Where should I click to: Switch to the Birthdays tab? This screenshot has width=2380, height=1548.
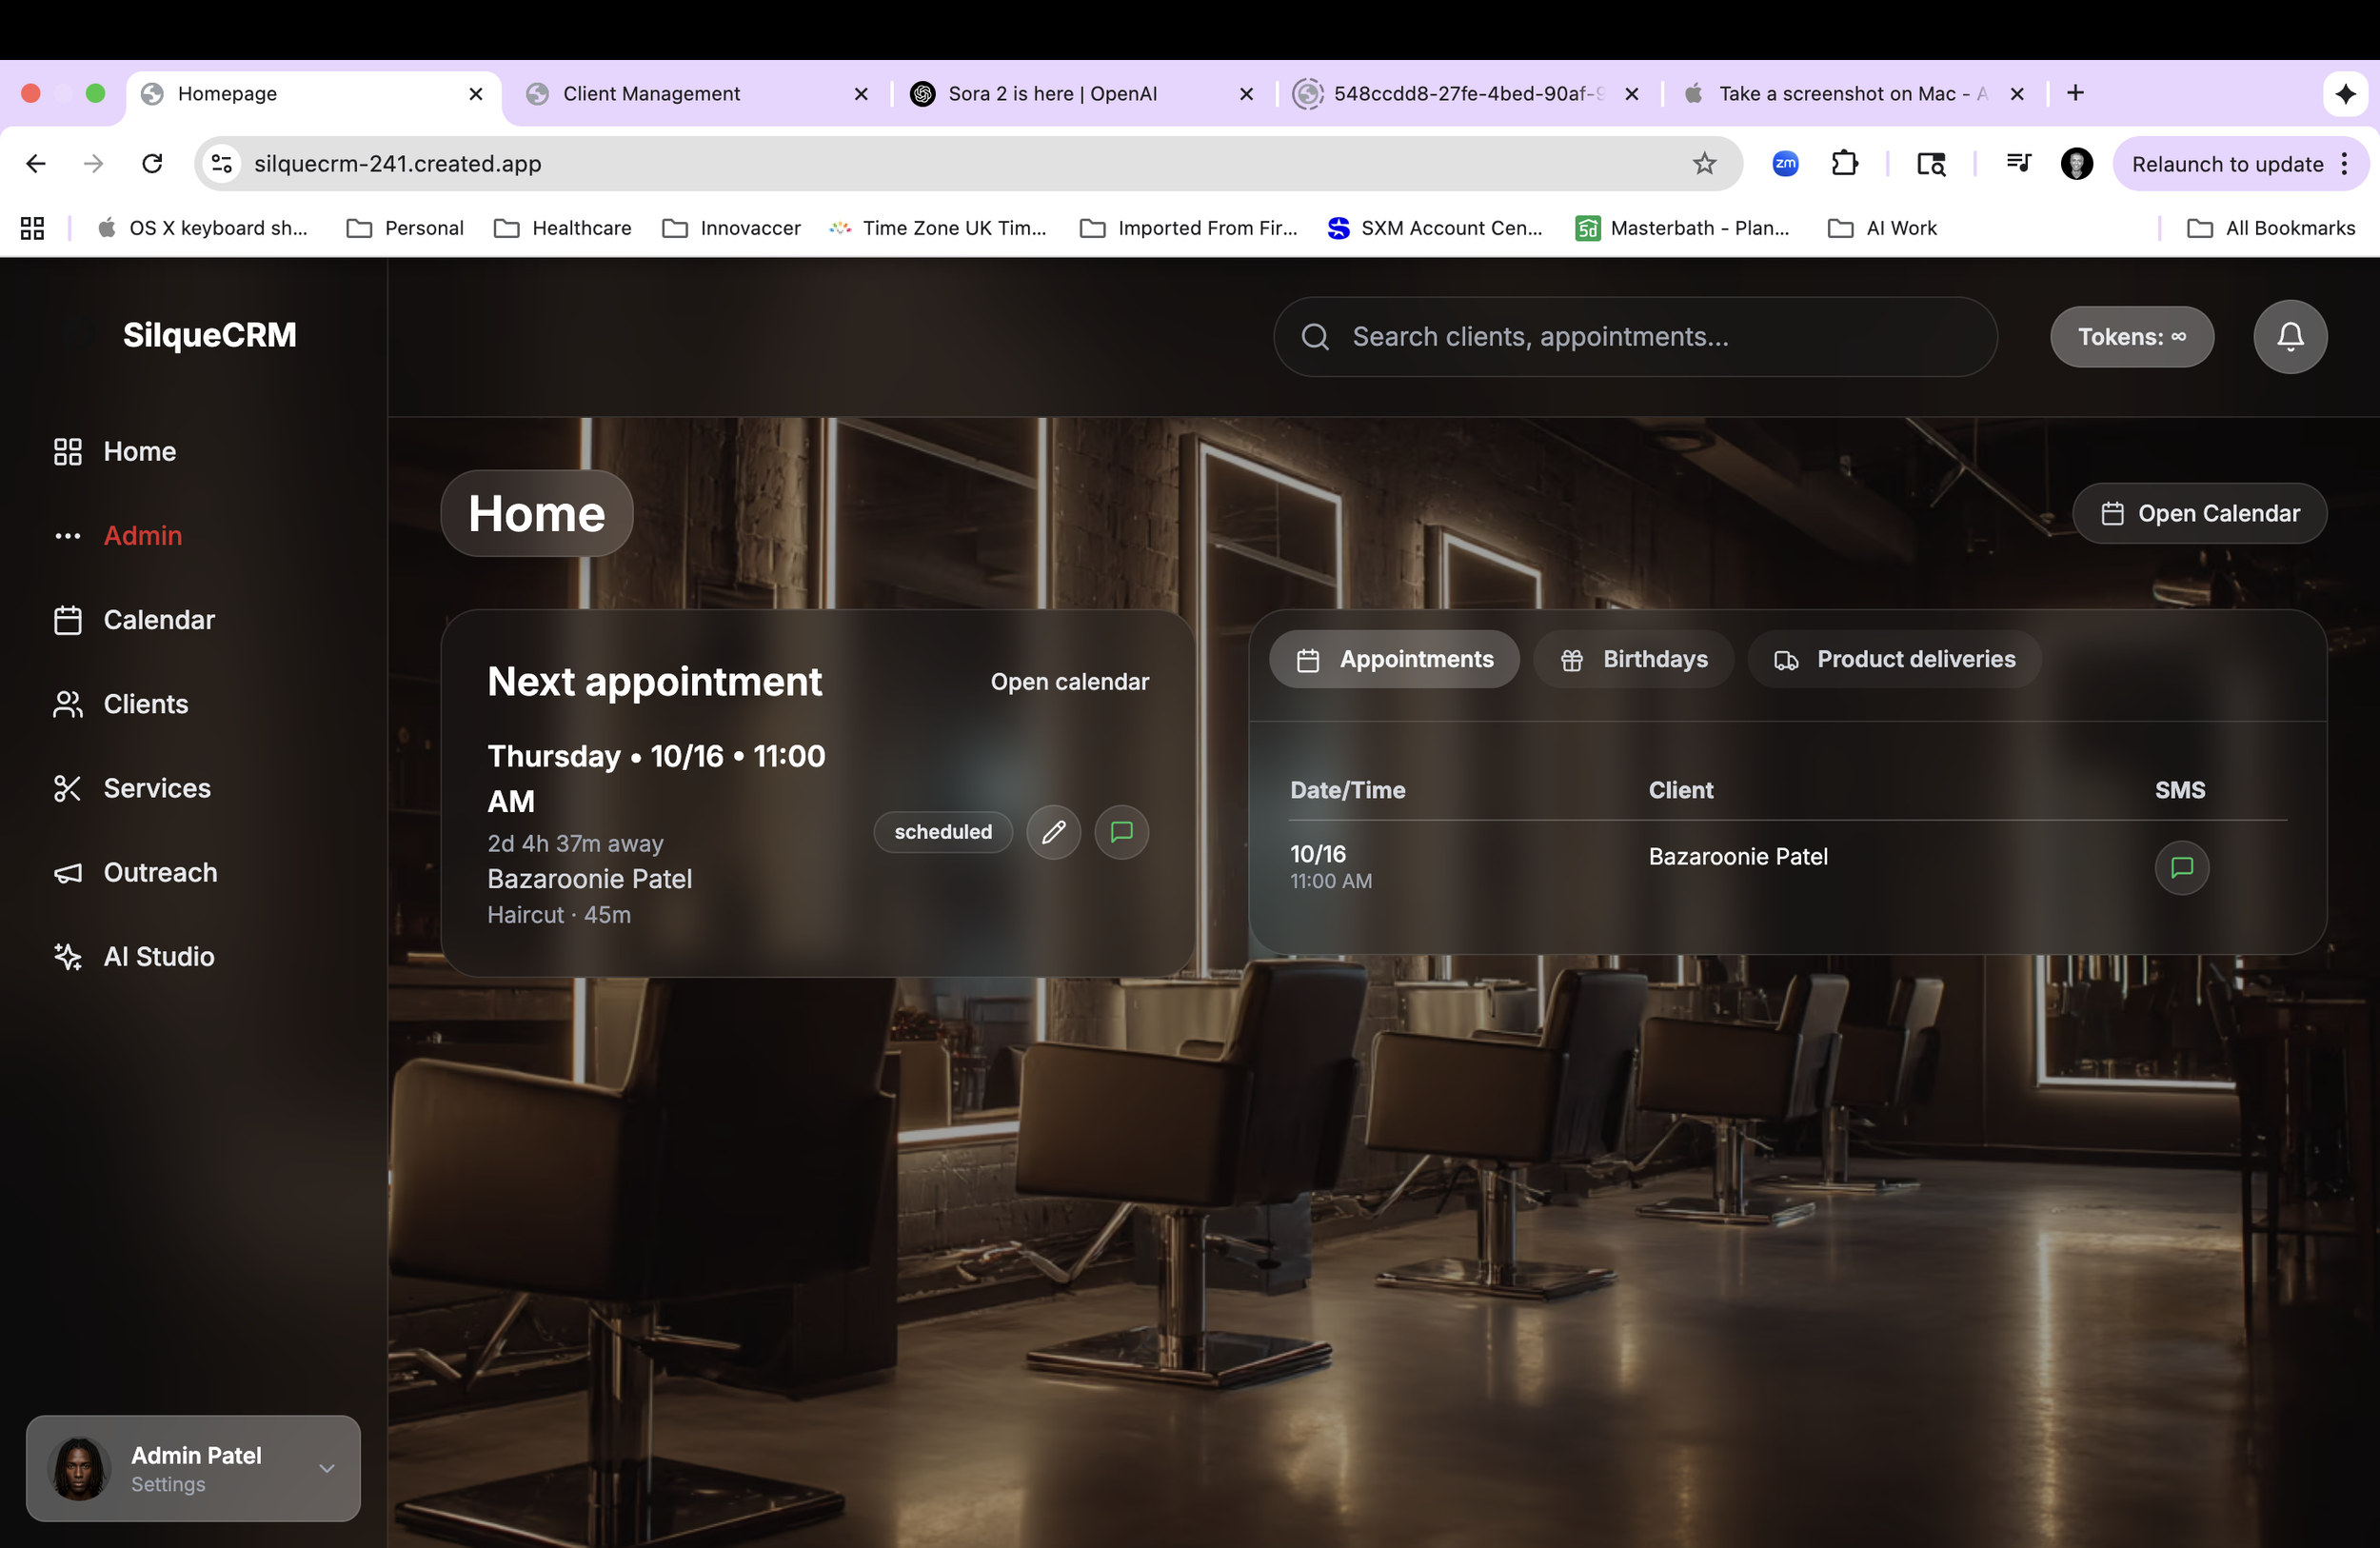point(1633,660)
